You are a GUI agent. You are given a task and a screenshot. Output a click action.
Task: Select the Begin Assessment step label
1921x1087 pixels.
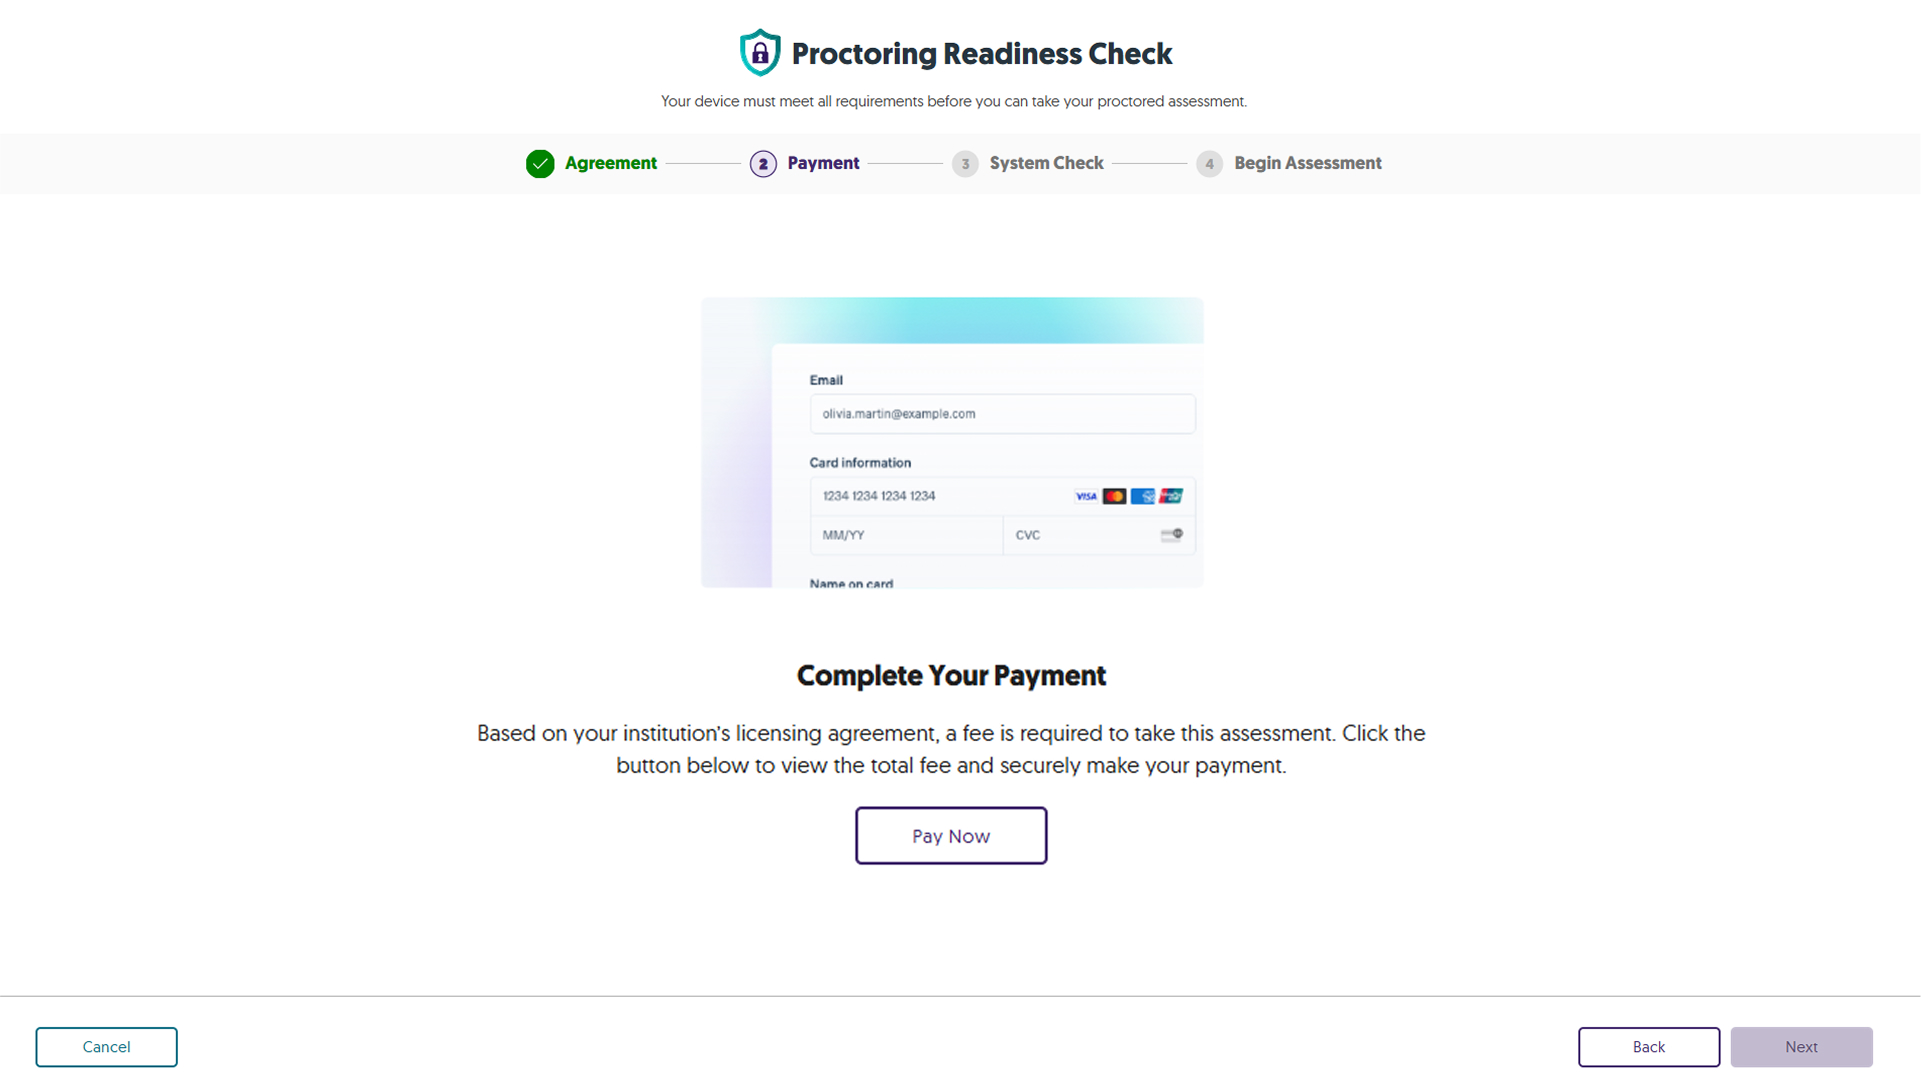tap(1307, 164)
